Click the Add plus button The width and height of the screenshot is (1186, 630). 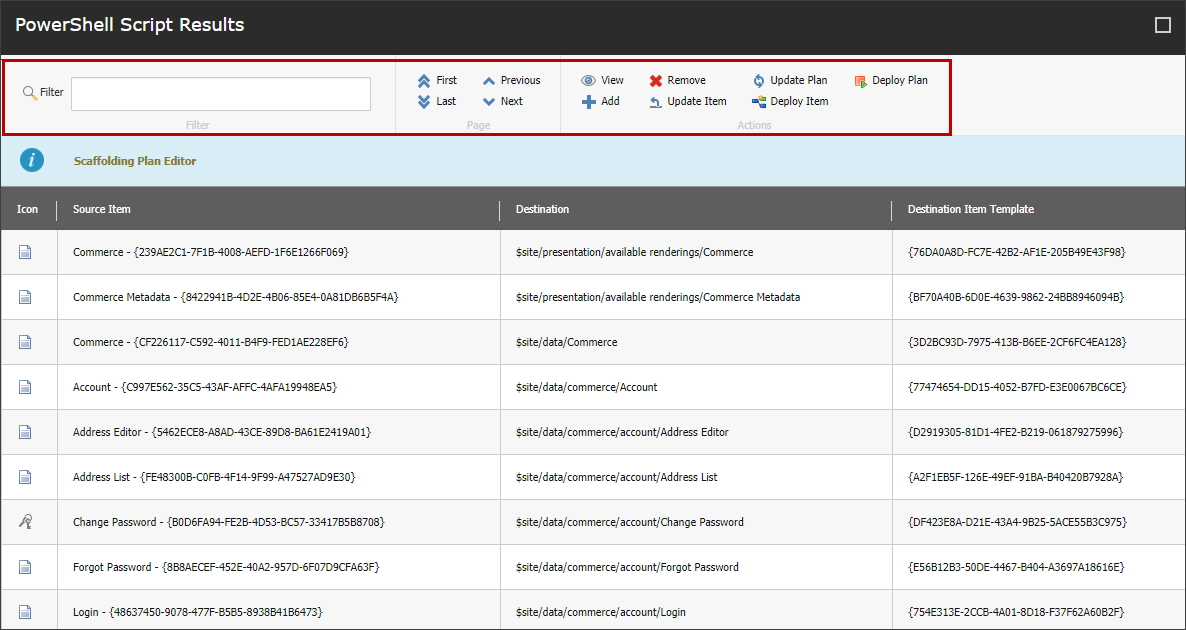click(x=601, y=101)
